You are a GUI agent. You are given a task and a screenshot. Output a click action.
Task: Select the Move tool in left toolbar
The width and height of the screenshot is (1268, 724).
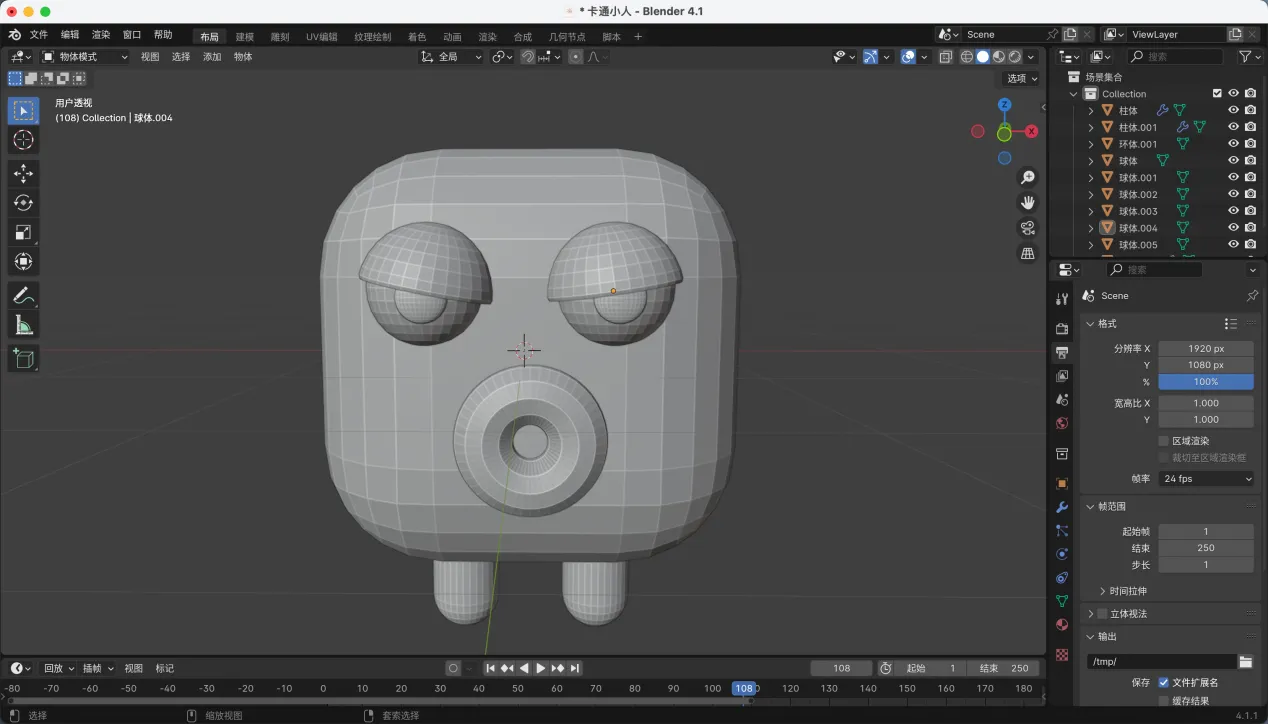tap(23, 173)
